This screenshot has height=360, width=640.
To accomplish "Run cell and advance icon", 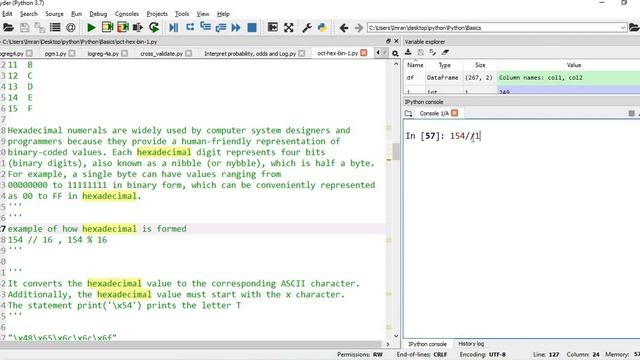I will 123,28.
